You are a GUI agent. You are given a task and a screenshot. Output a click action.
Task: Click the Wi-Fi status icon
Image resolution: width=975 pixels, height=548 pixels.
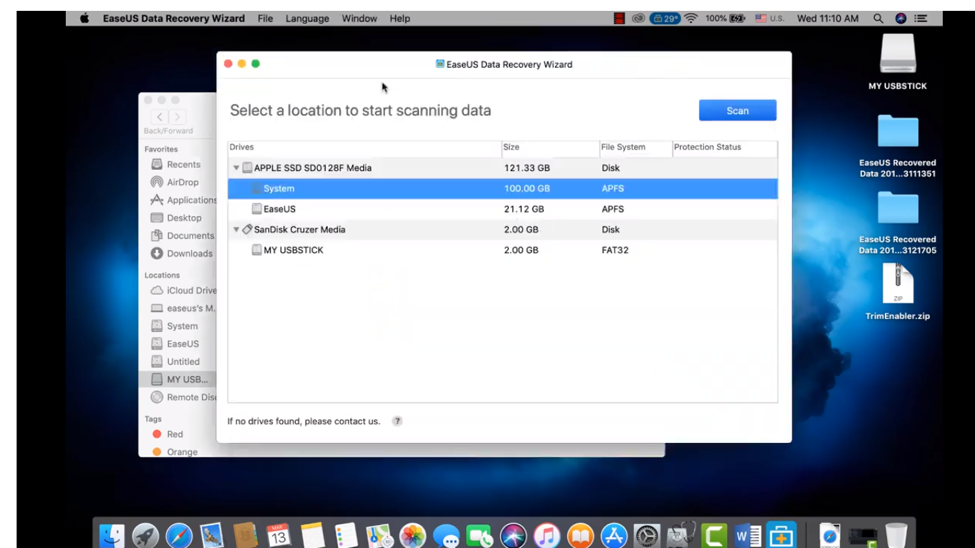(x=691, y=18)
